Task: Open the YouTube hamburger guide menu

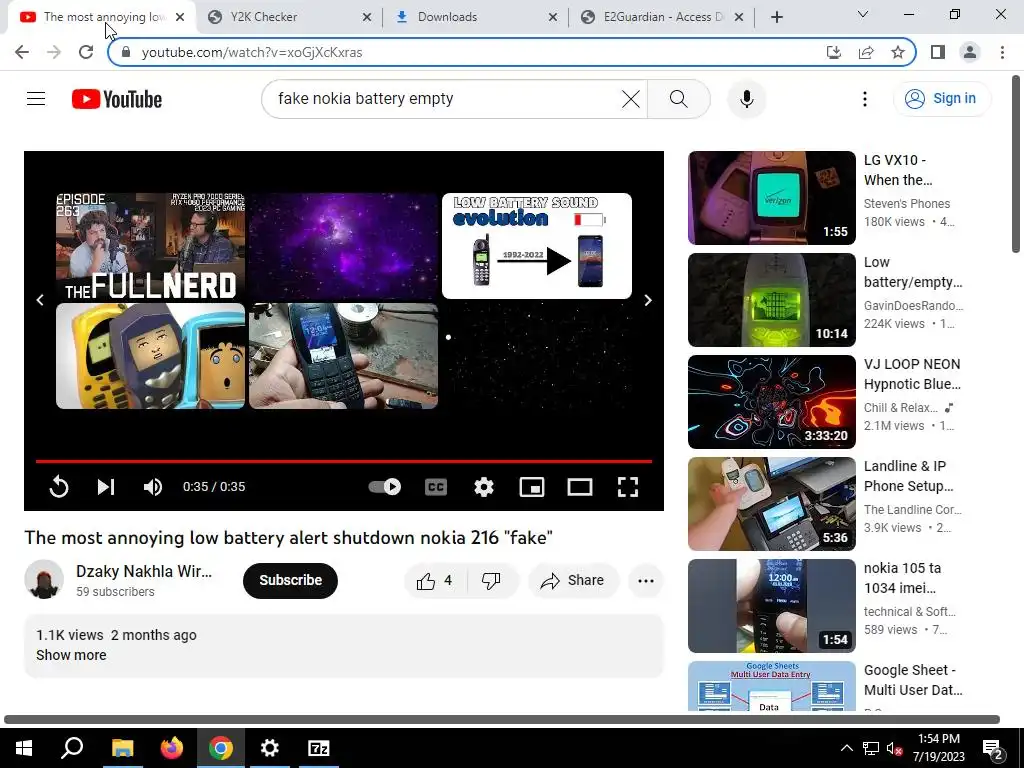Action: point(36,99)
